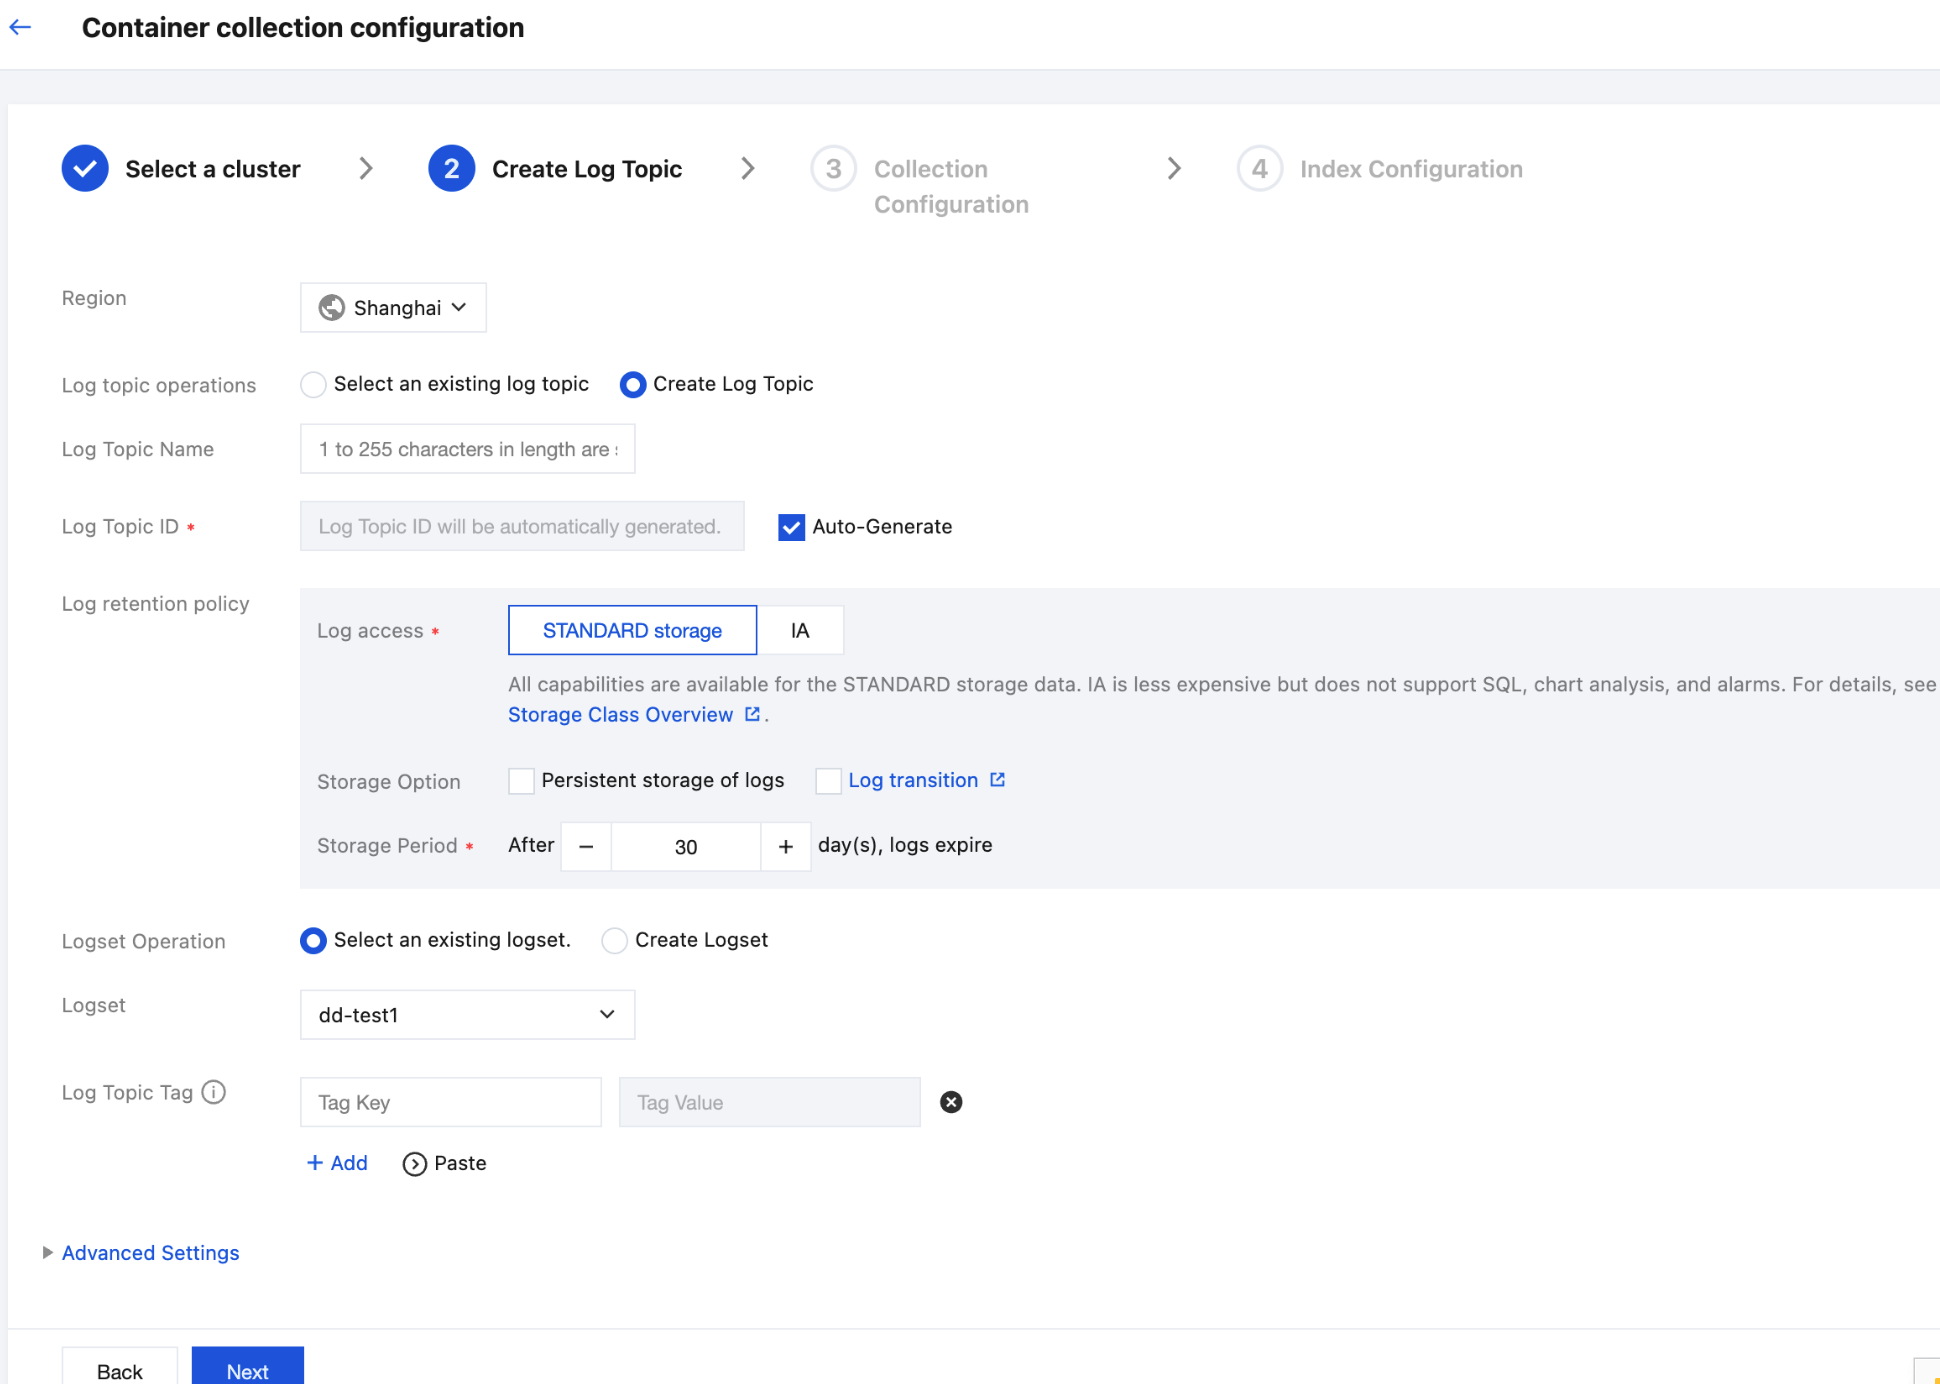Open Storage Class Overview external link icon
Screen dimensions: 1940x1384
point(752,714)
